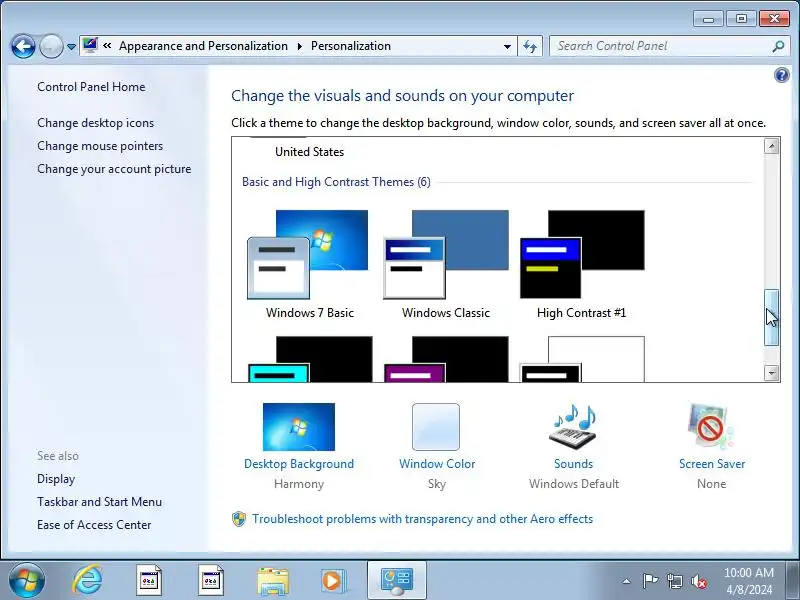This screenshot has width=800, height=600.
Task: Open first script file taskbar icon
Action: [149, 581]
